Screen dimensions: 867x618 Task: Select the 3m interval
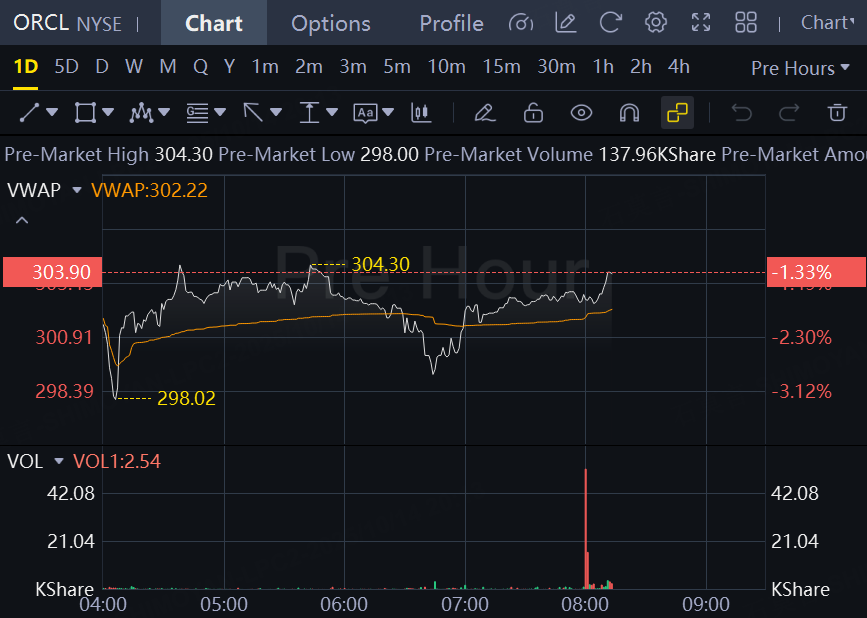[x=353, y=67]
